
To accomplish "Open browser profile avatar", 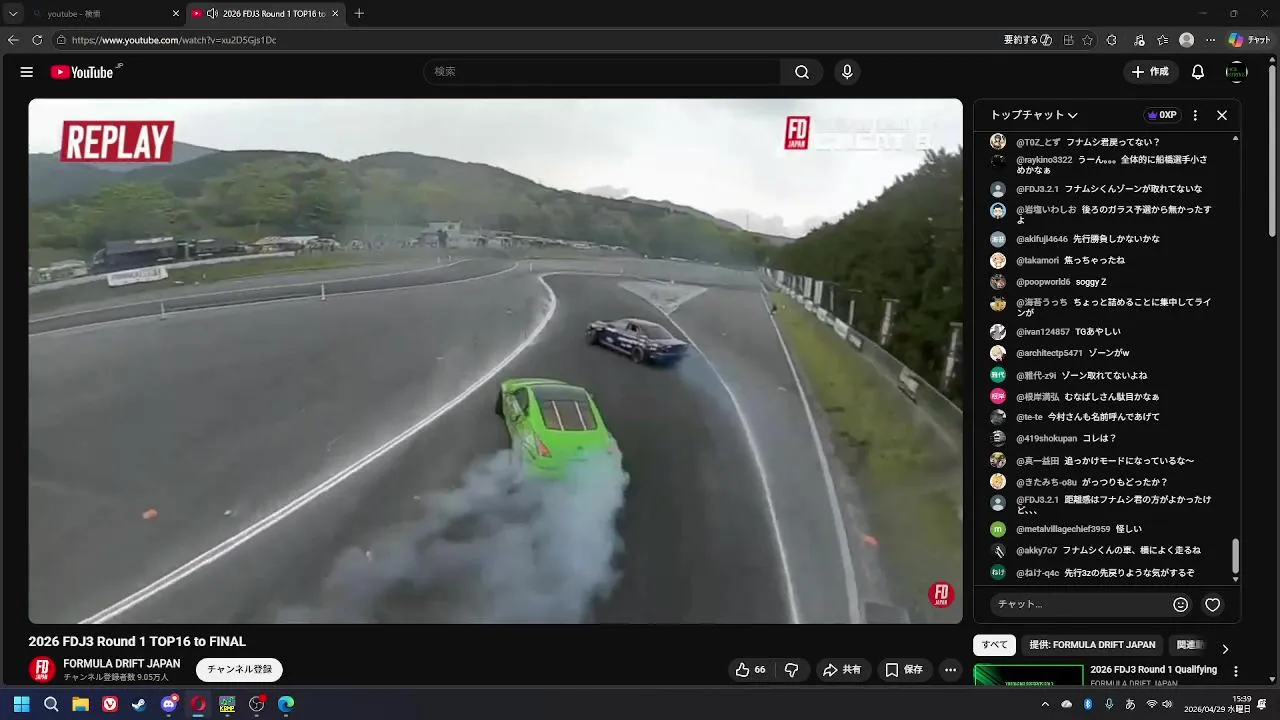I will (1187, 40).
